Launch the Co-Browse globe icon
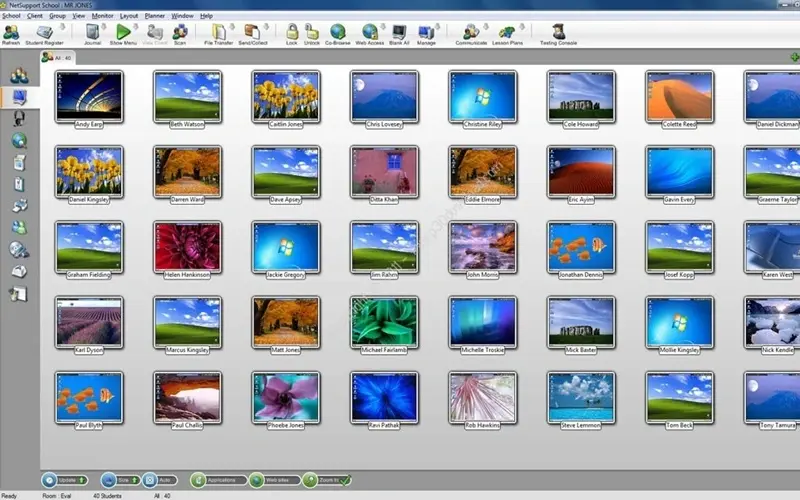 point(338,32)
